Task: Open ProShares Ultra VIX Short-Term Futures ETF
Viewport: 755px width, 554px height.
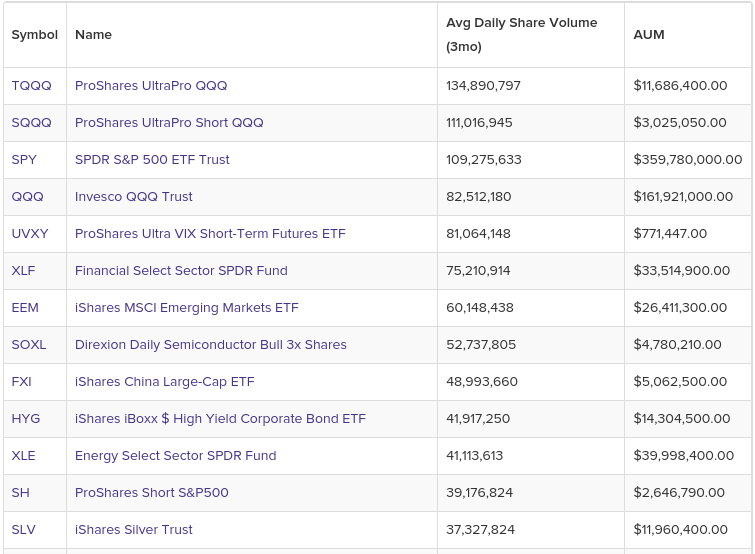Action: (x=210, y=234)
